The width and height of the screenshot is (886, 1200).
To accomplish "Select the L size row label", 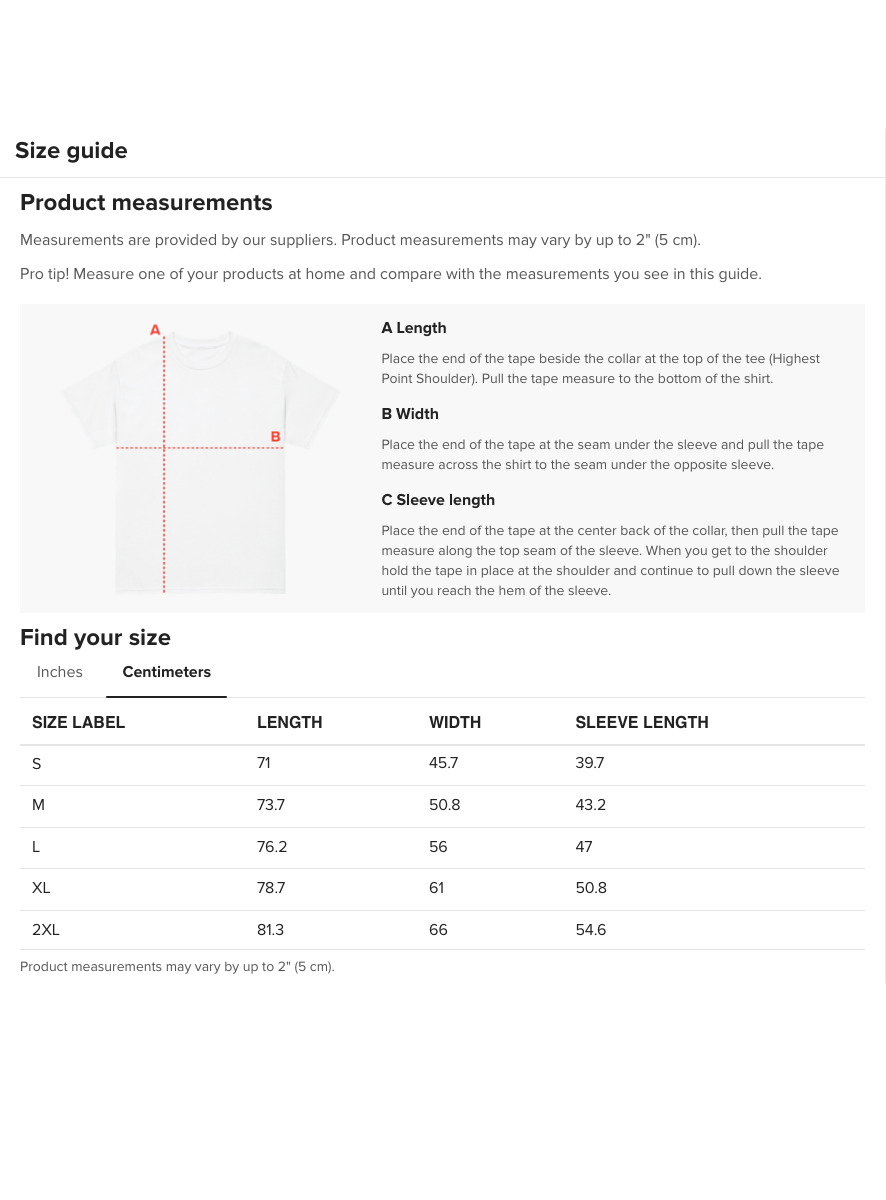I will 36,847.
